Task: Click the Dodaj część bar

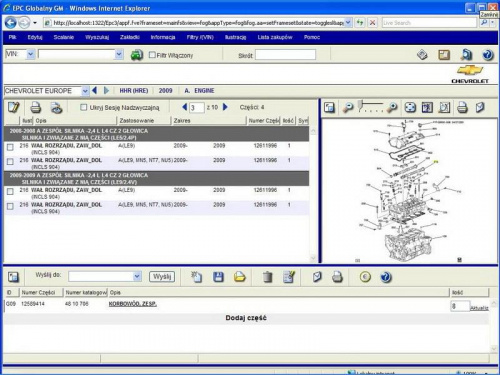Action: pyautogui.click(x=246, y=318)
